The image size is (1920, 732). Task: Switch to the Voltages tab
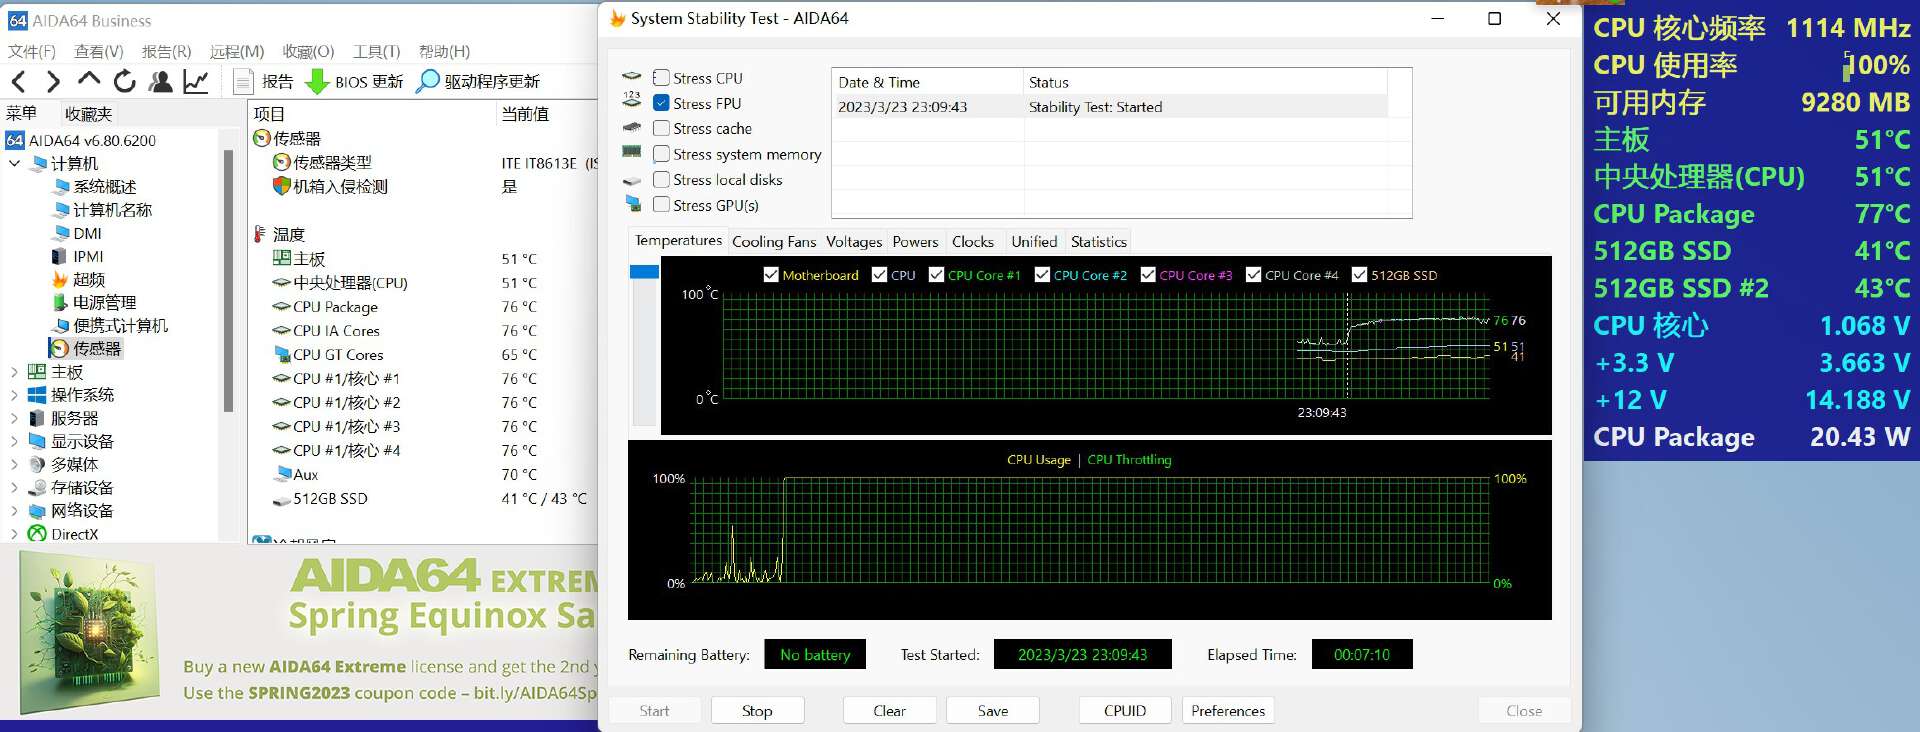click(854, 242)
